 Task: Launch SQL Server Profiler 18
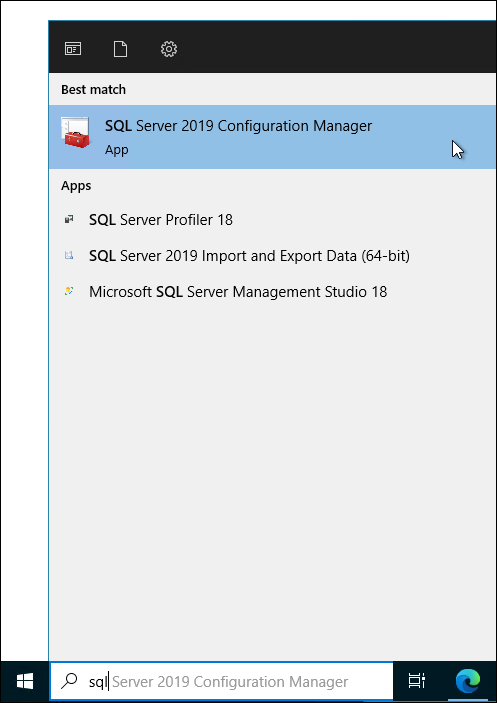point(272,220)
